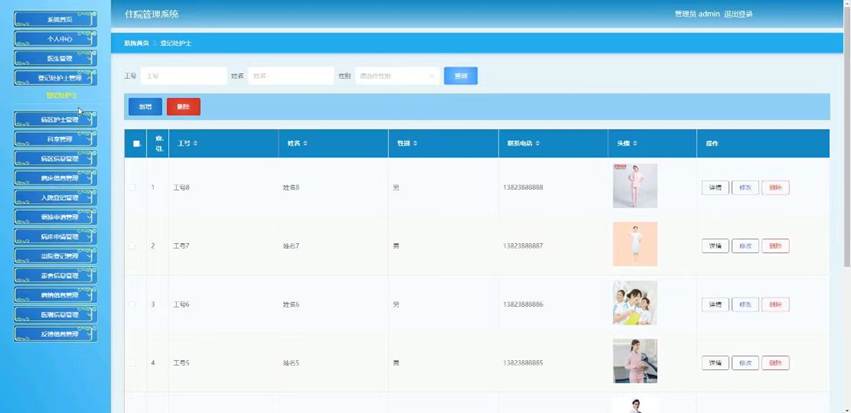
Task: Open the avatar thumbnail for 工号5
Action: click(635, 361)
